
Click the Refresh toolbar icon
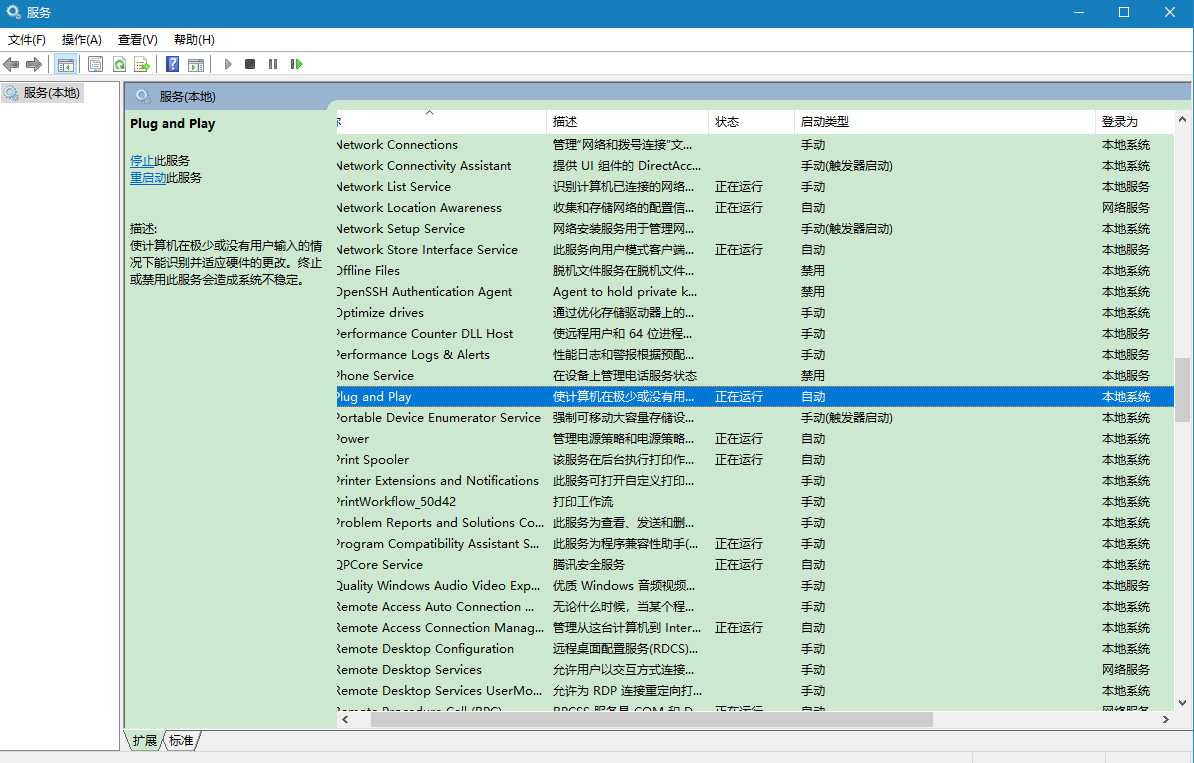[120, 65]
